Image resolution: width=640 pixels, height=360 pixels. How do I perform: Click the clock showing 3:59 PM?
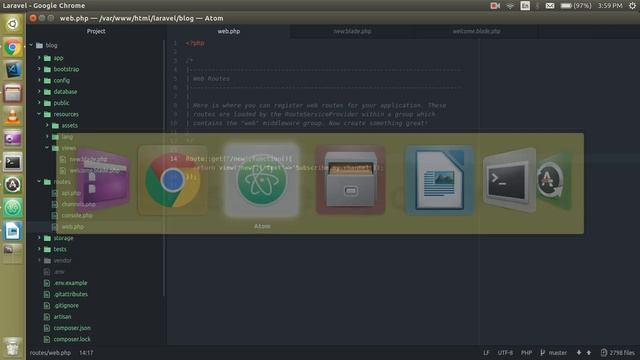610,6
